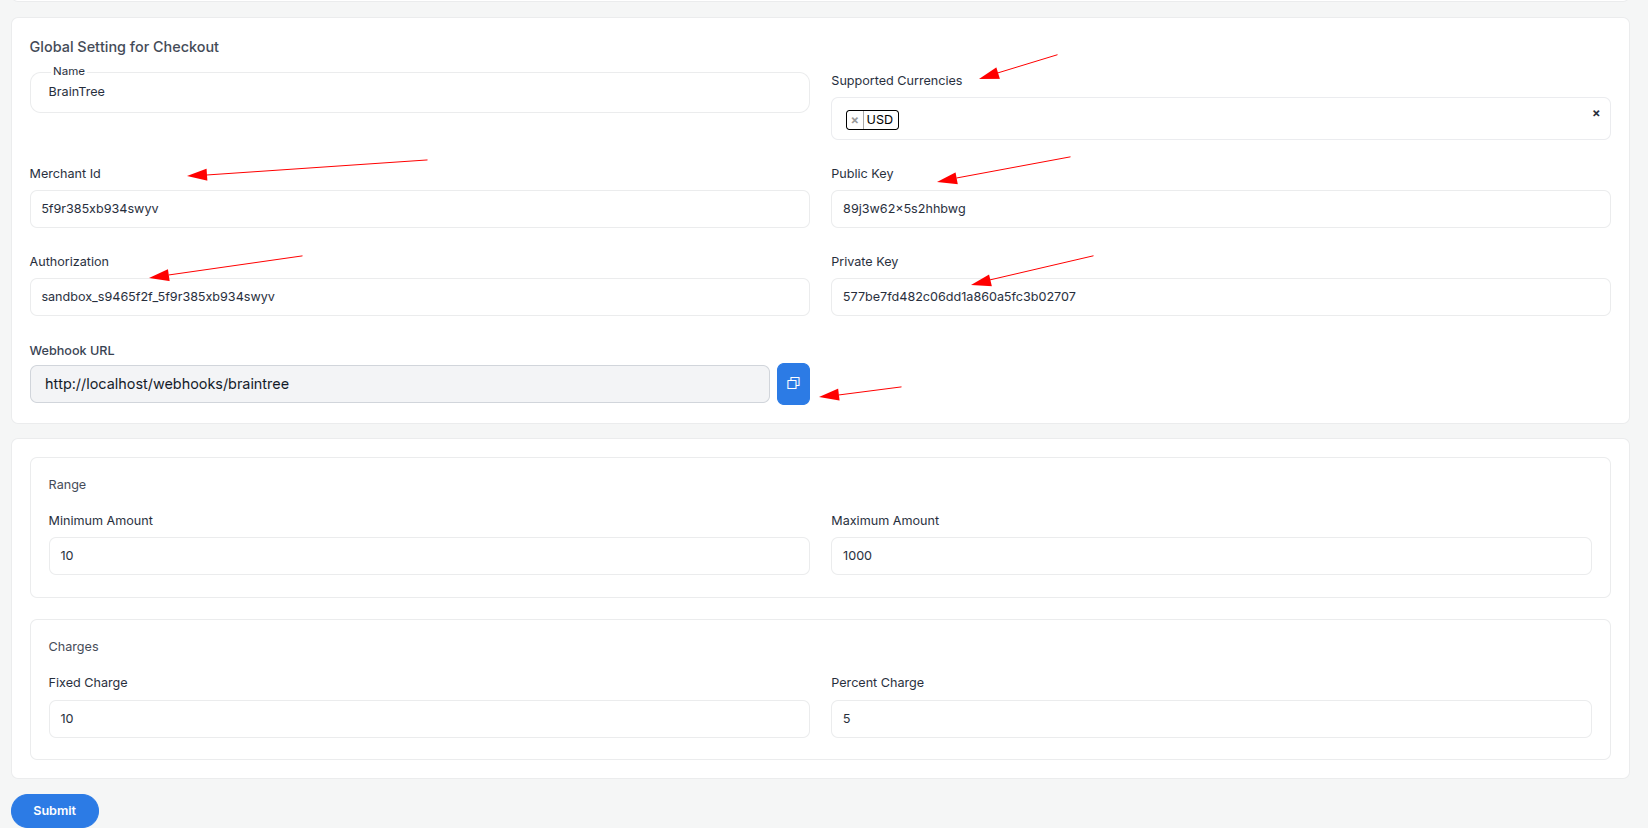
Task: Click the Private Key label
Action: pos(865,262)
